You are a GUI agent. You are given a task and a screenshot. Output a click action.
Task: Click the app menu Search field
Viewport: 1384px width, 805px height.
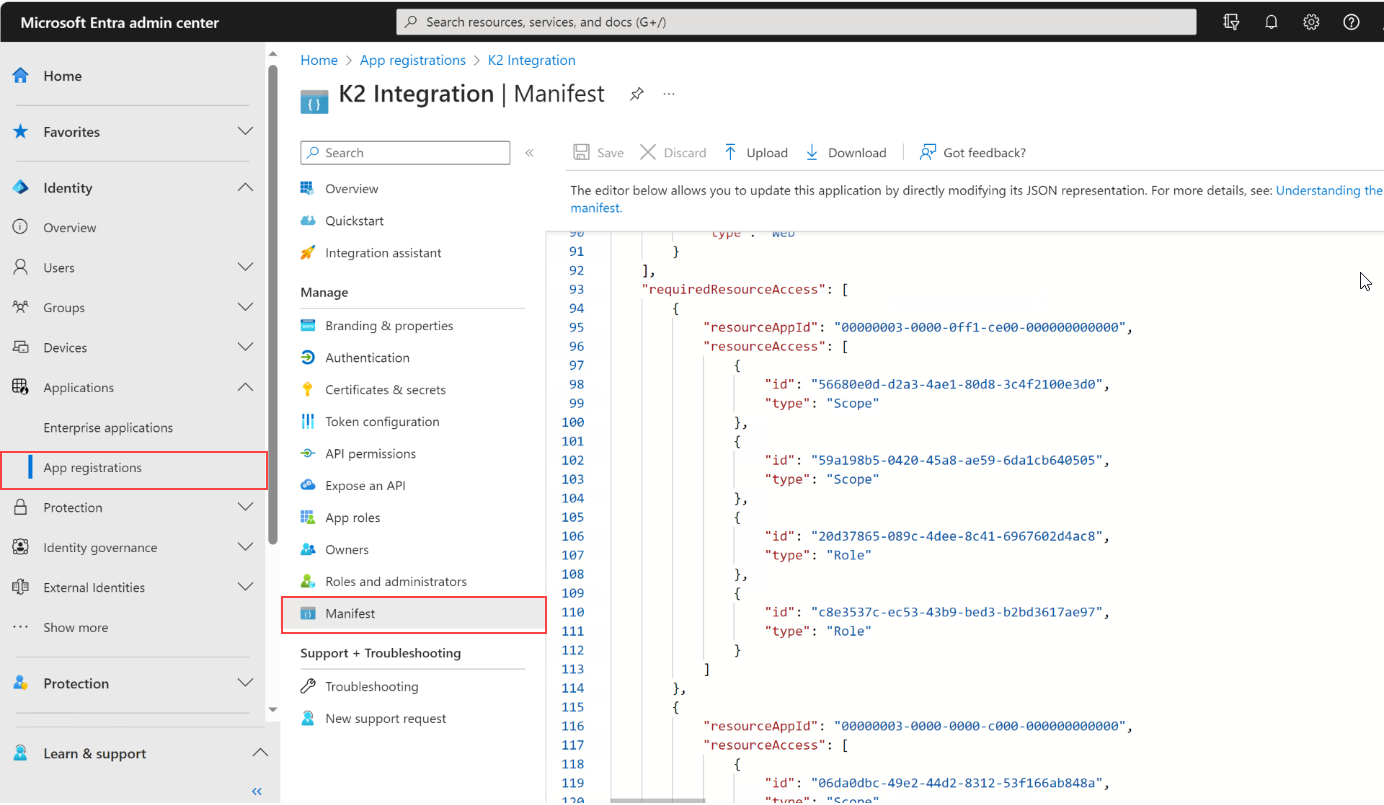pos(405,153)
